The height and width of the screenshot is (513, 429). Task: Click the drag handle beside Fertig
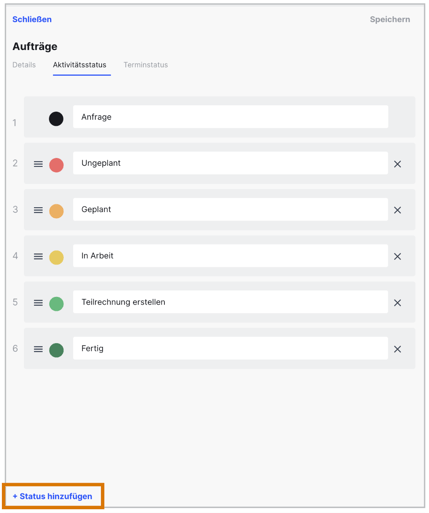click(38, 349)
